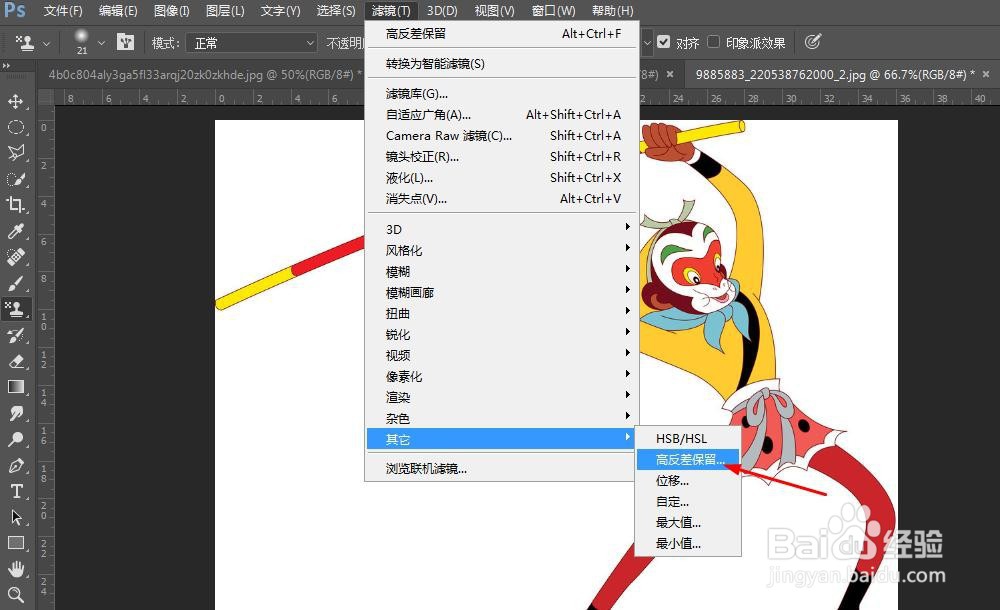Select the Dodge tool
Image resolution: width=1000 pixels, height=610 pixels.
(x=15, y=440)
